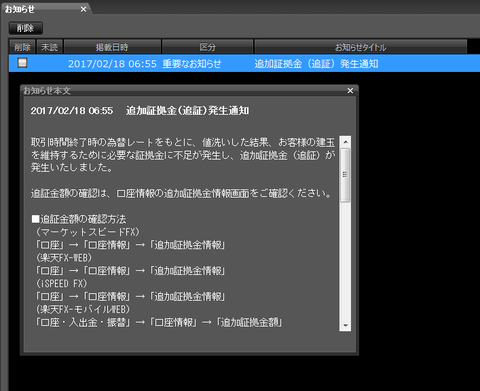Sort by the 未読 column header
Image resolution: width=480 pixels, height=391 pixels.
pos(49,47)
